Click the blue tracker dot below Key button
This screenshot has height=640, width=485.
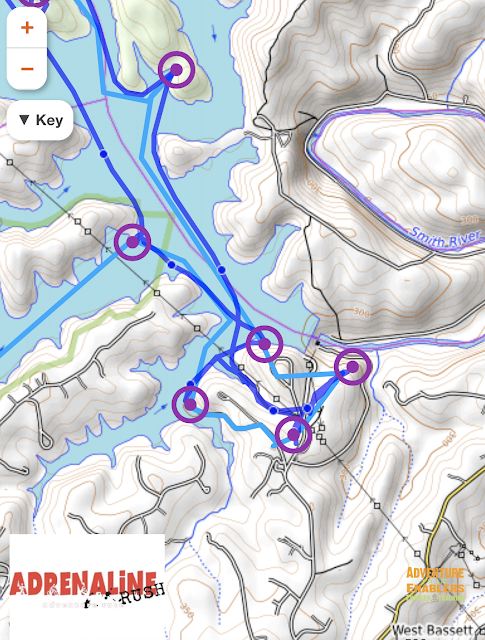point(104,154)
